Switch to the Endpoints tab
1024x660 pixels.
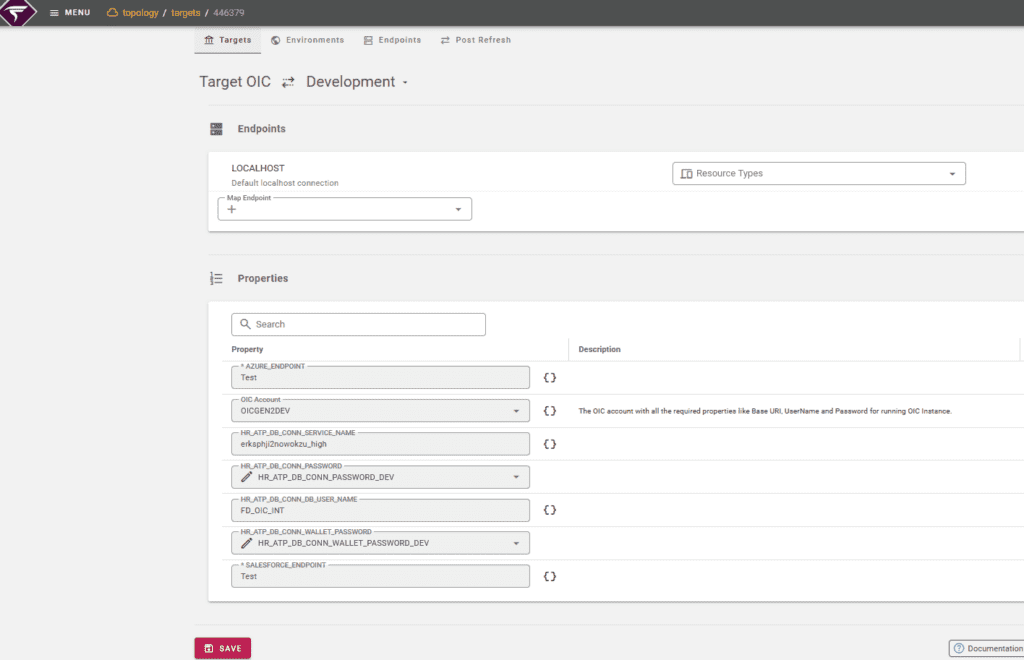(392, 40)
